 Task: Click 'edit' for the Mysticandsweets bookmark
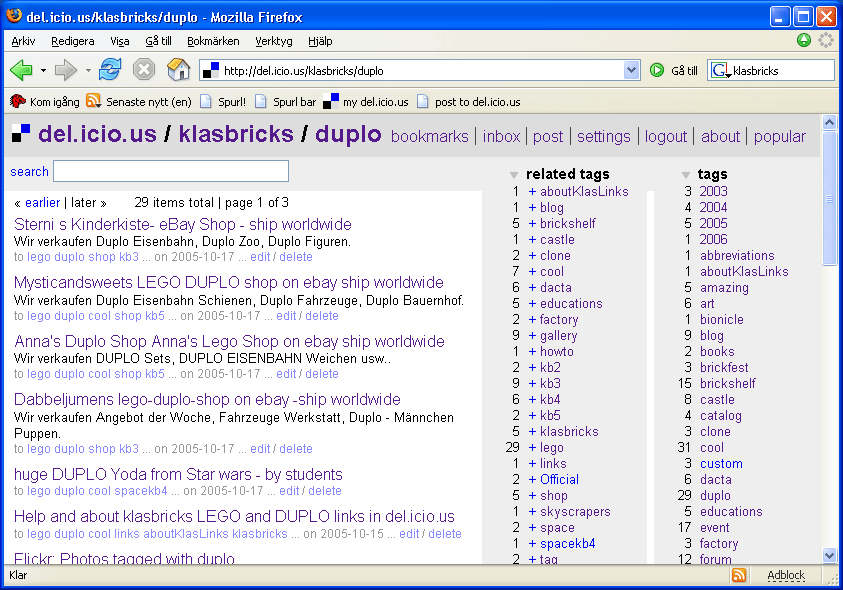click(x=286, y=316)
